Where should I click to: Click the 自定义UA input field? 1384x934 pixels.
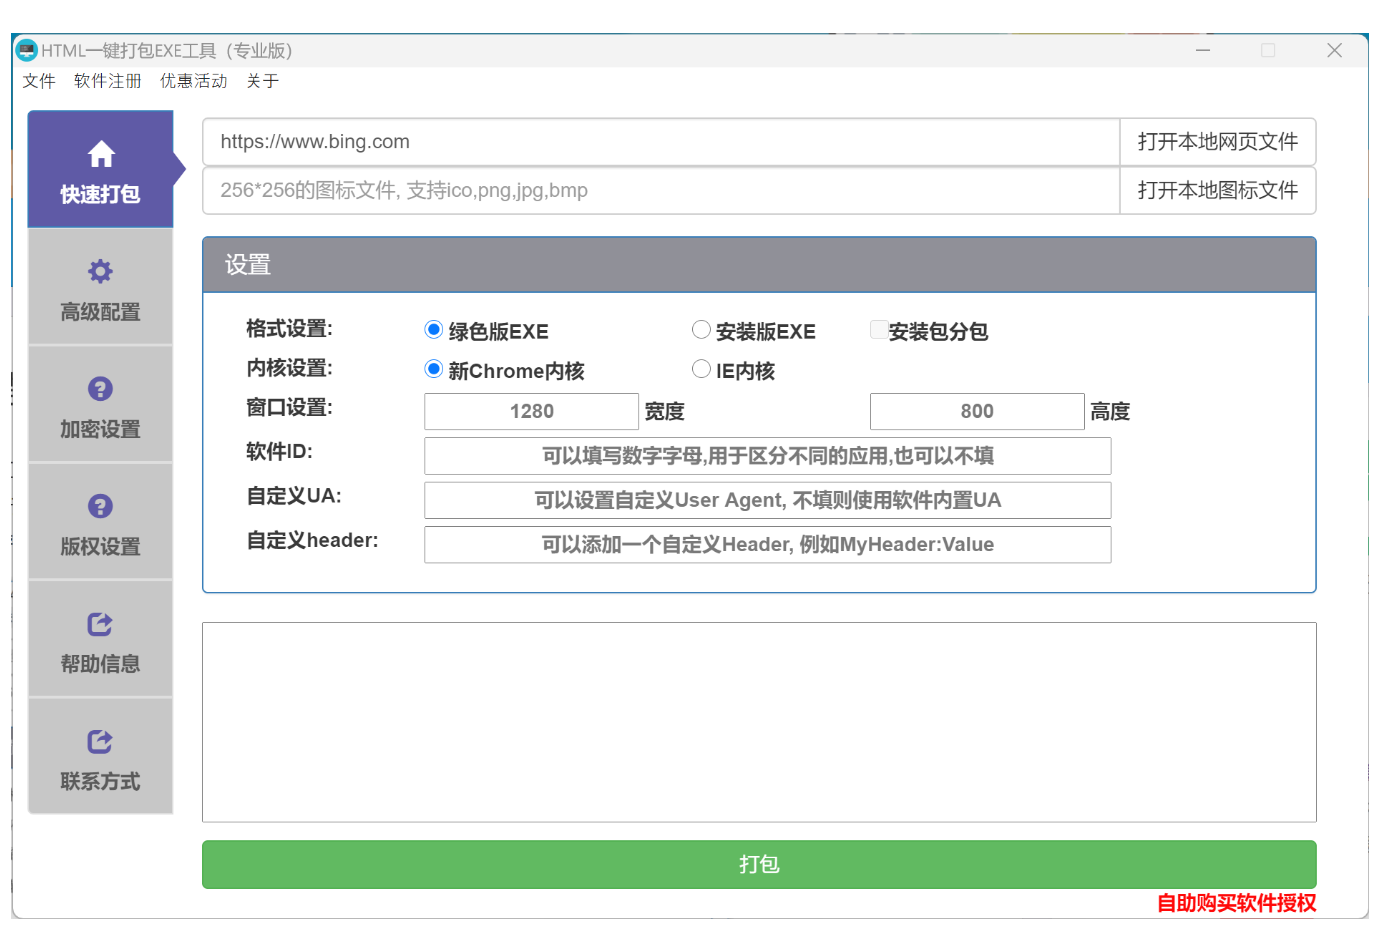(x=767, y=500)
